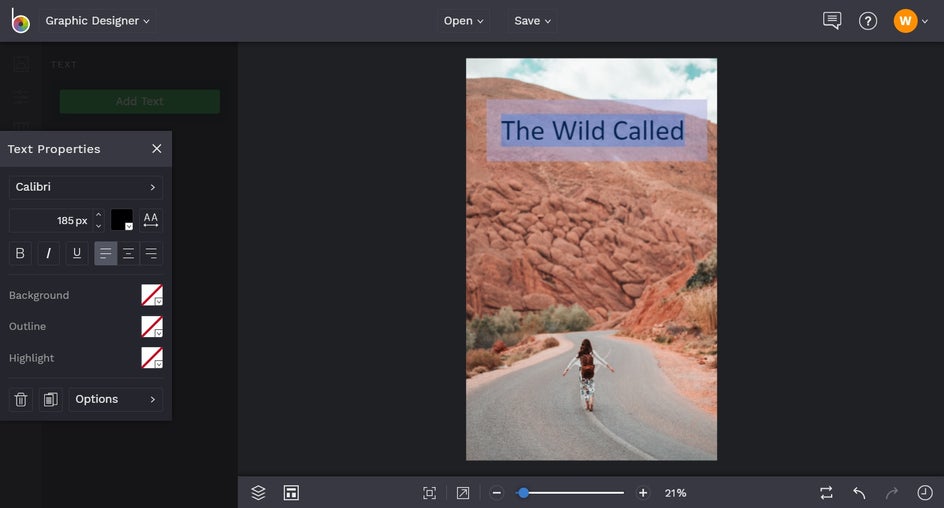Open the history clock icon

925,493
